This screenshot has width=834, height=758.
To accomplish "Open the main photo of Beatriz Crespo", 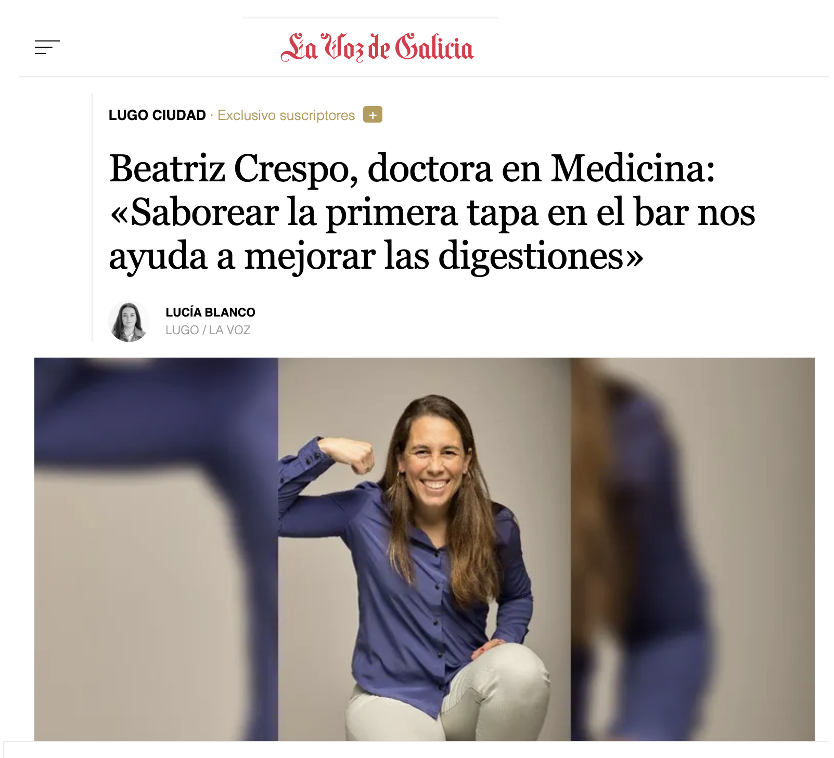I will click(x=424, y=549).
